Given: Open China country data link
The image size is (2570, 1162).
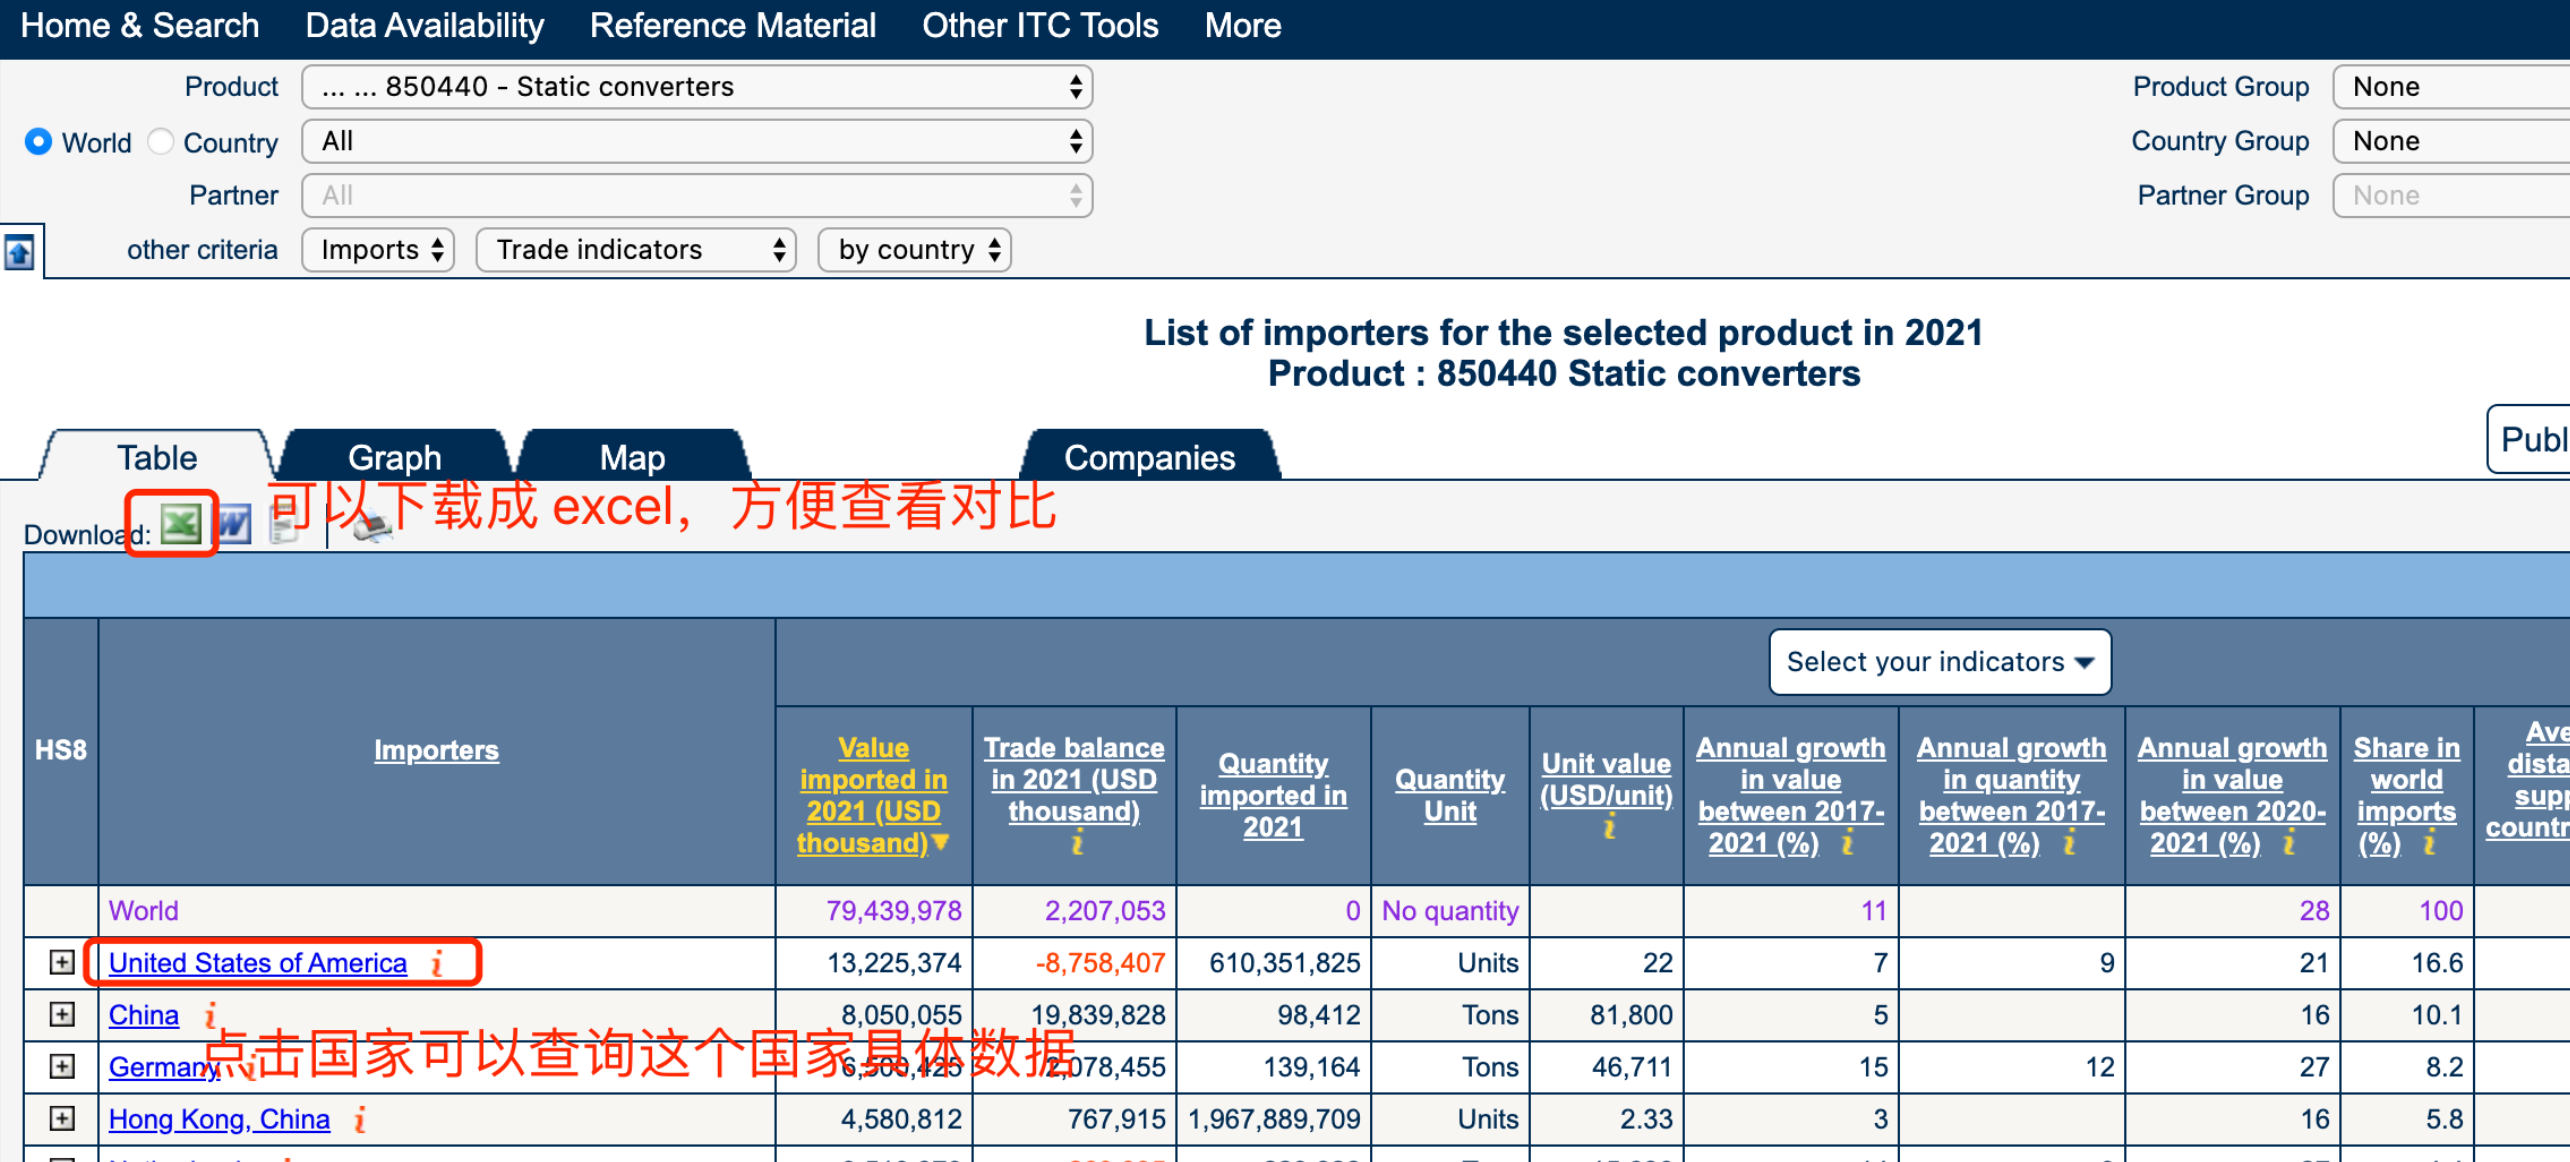Looking at the screenshot, I should pyautogui.click(x=144, y=1014).
